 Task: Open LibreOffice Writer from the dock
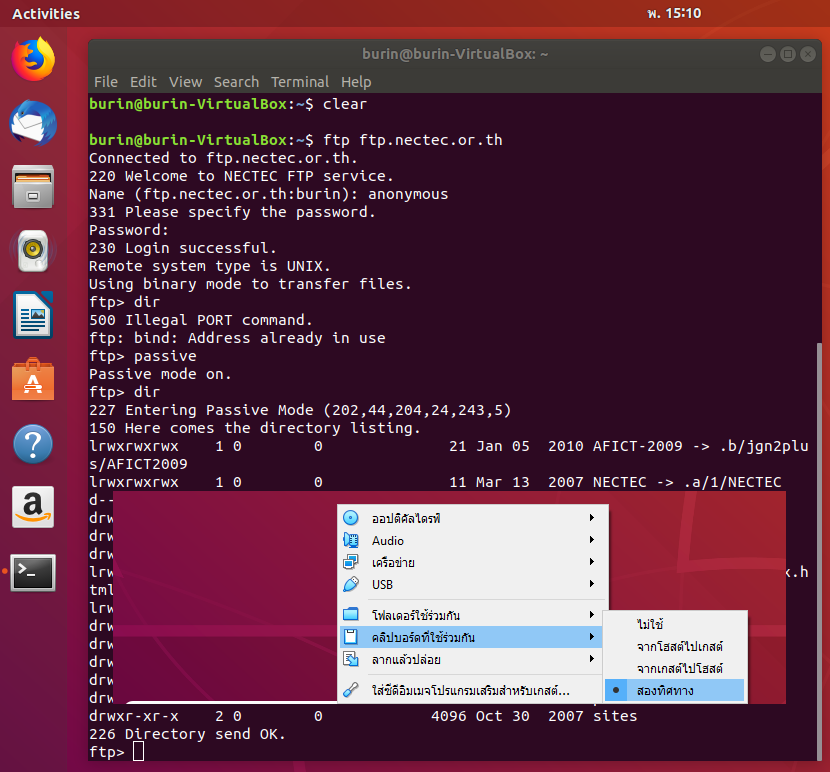coord(33,316)
